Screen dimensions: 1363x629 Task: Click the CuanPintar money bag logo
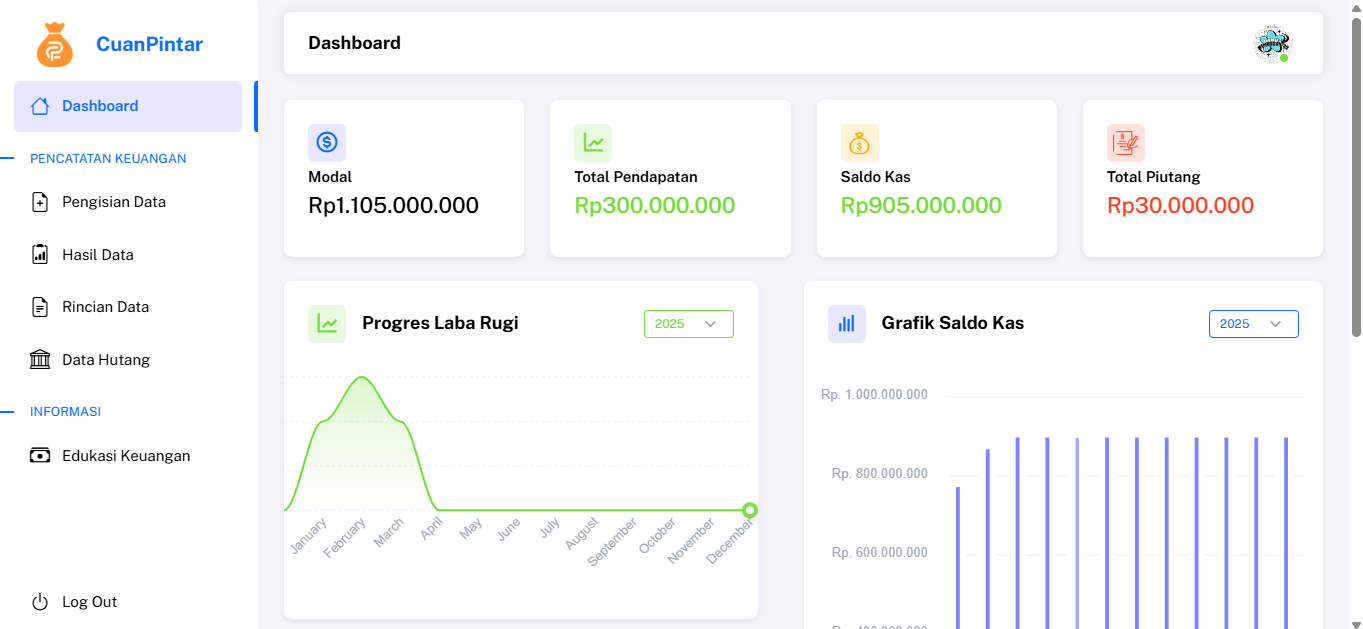pyautogui.click(x=55, y=45)
